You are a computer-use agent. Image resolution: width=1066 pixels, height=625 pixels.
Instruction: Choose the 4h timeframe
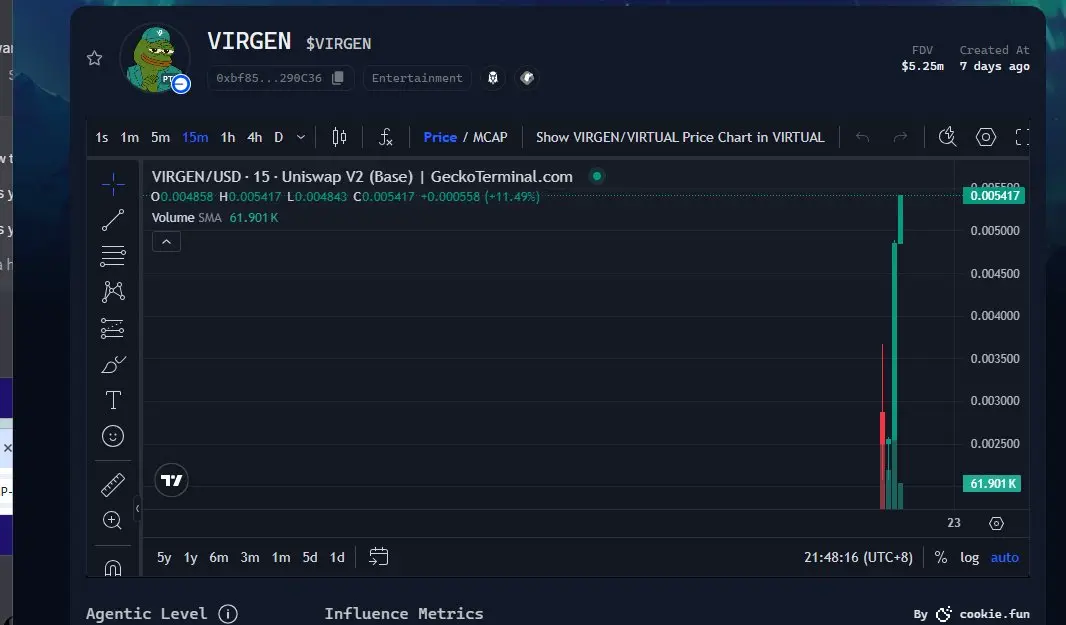coord(254,137)
